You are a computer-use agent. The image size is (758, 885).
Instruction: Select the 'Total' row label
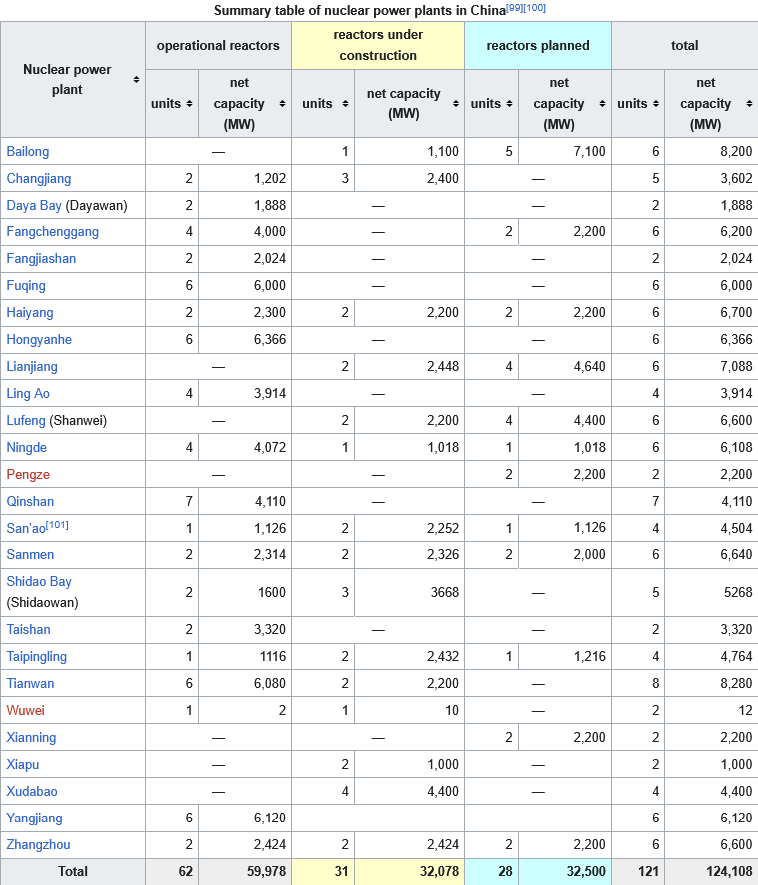(73, 871)
